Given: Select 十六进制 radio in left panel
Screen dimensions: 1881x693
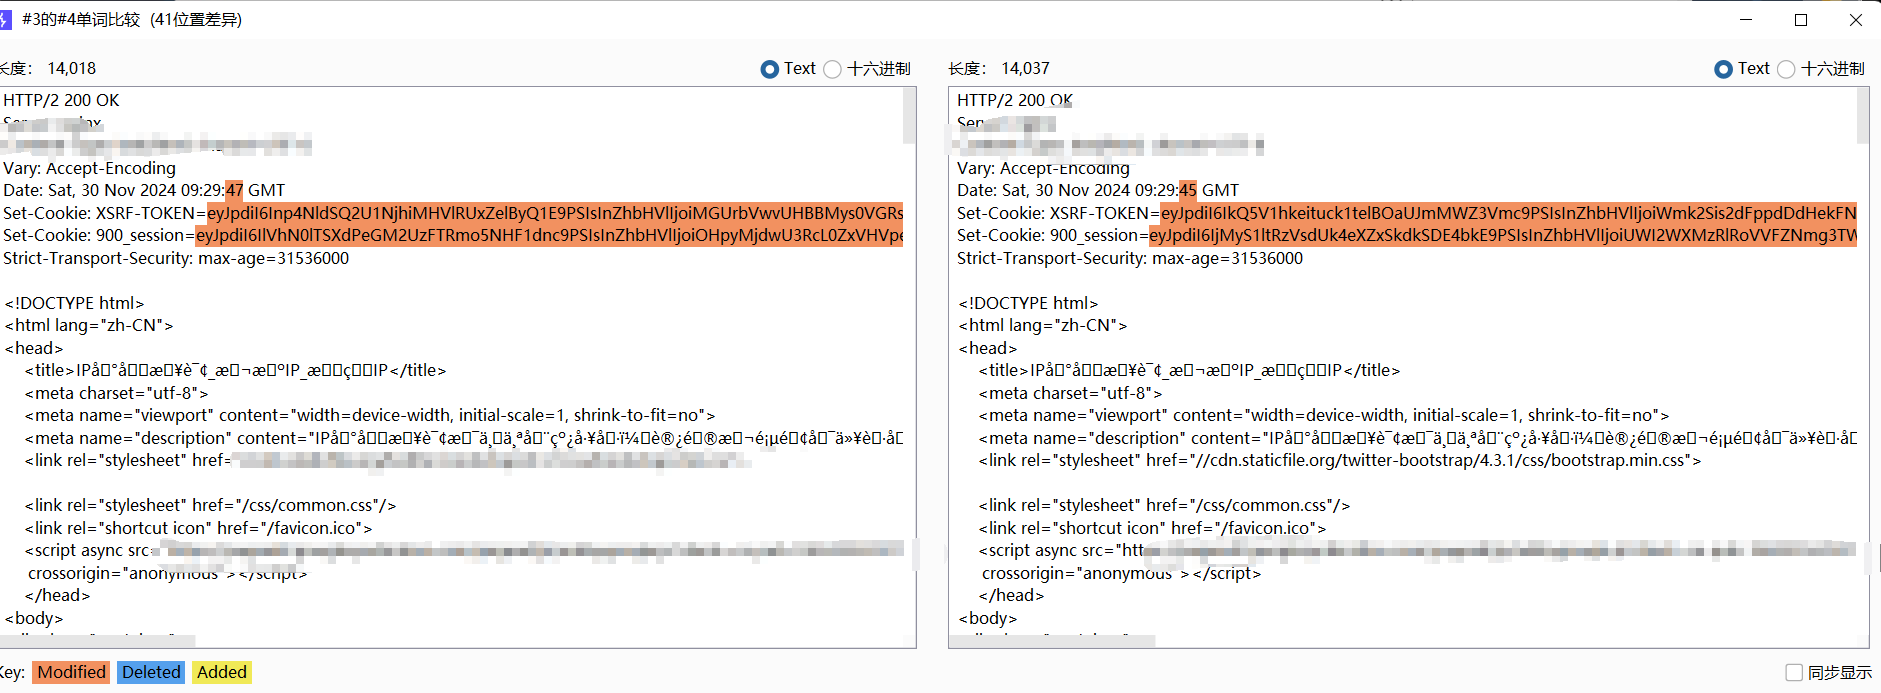Looking at the screenshot, I should point(832,69).
